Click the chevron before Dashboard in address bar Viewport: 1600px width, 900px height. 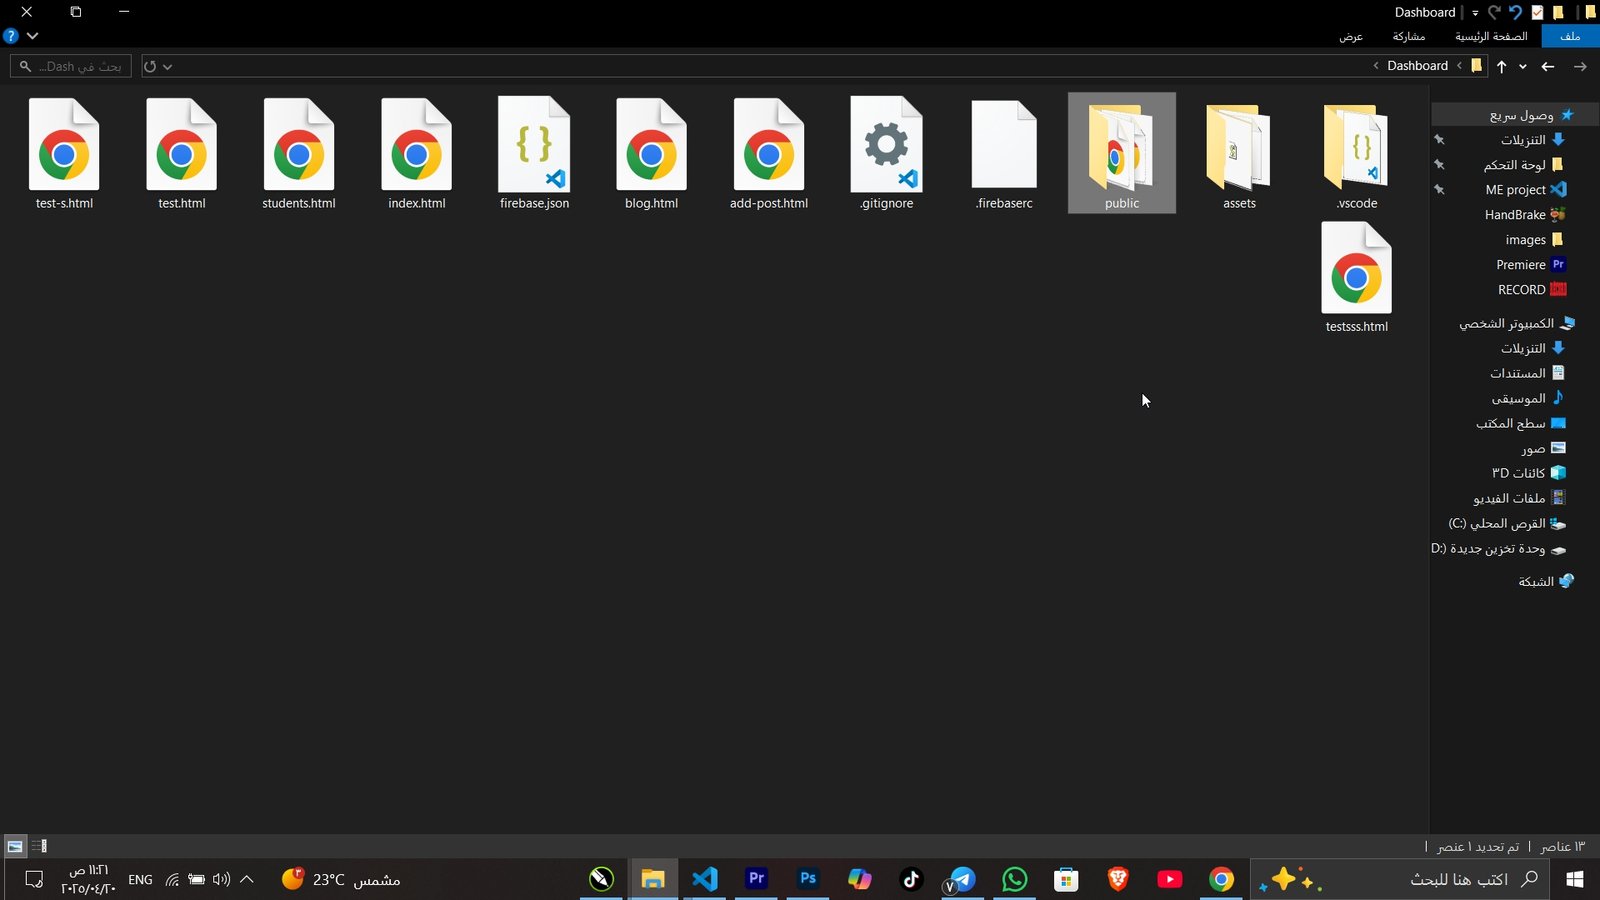(x=1459, y=66)
